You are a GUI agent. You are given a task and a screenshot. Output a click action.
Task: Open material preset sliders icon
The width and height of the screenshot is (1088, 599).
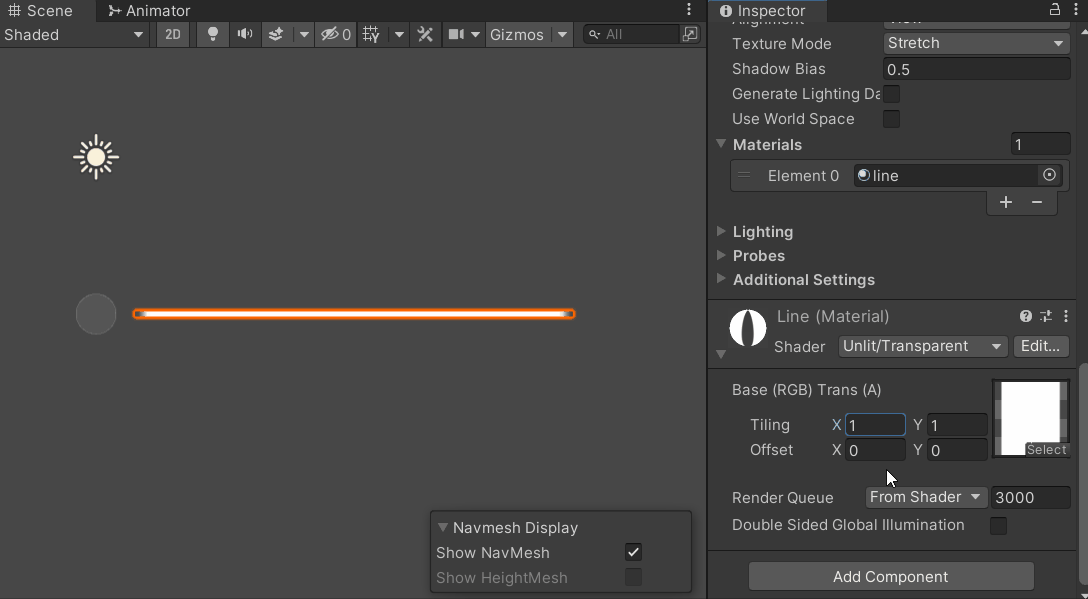point(1046,317)
